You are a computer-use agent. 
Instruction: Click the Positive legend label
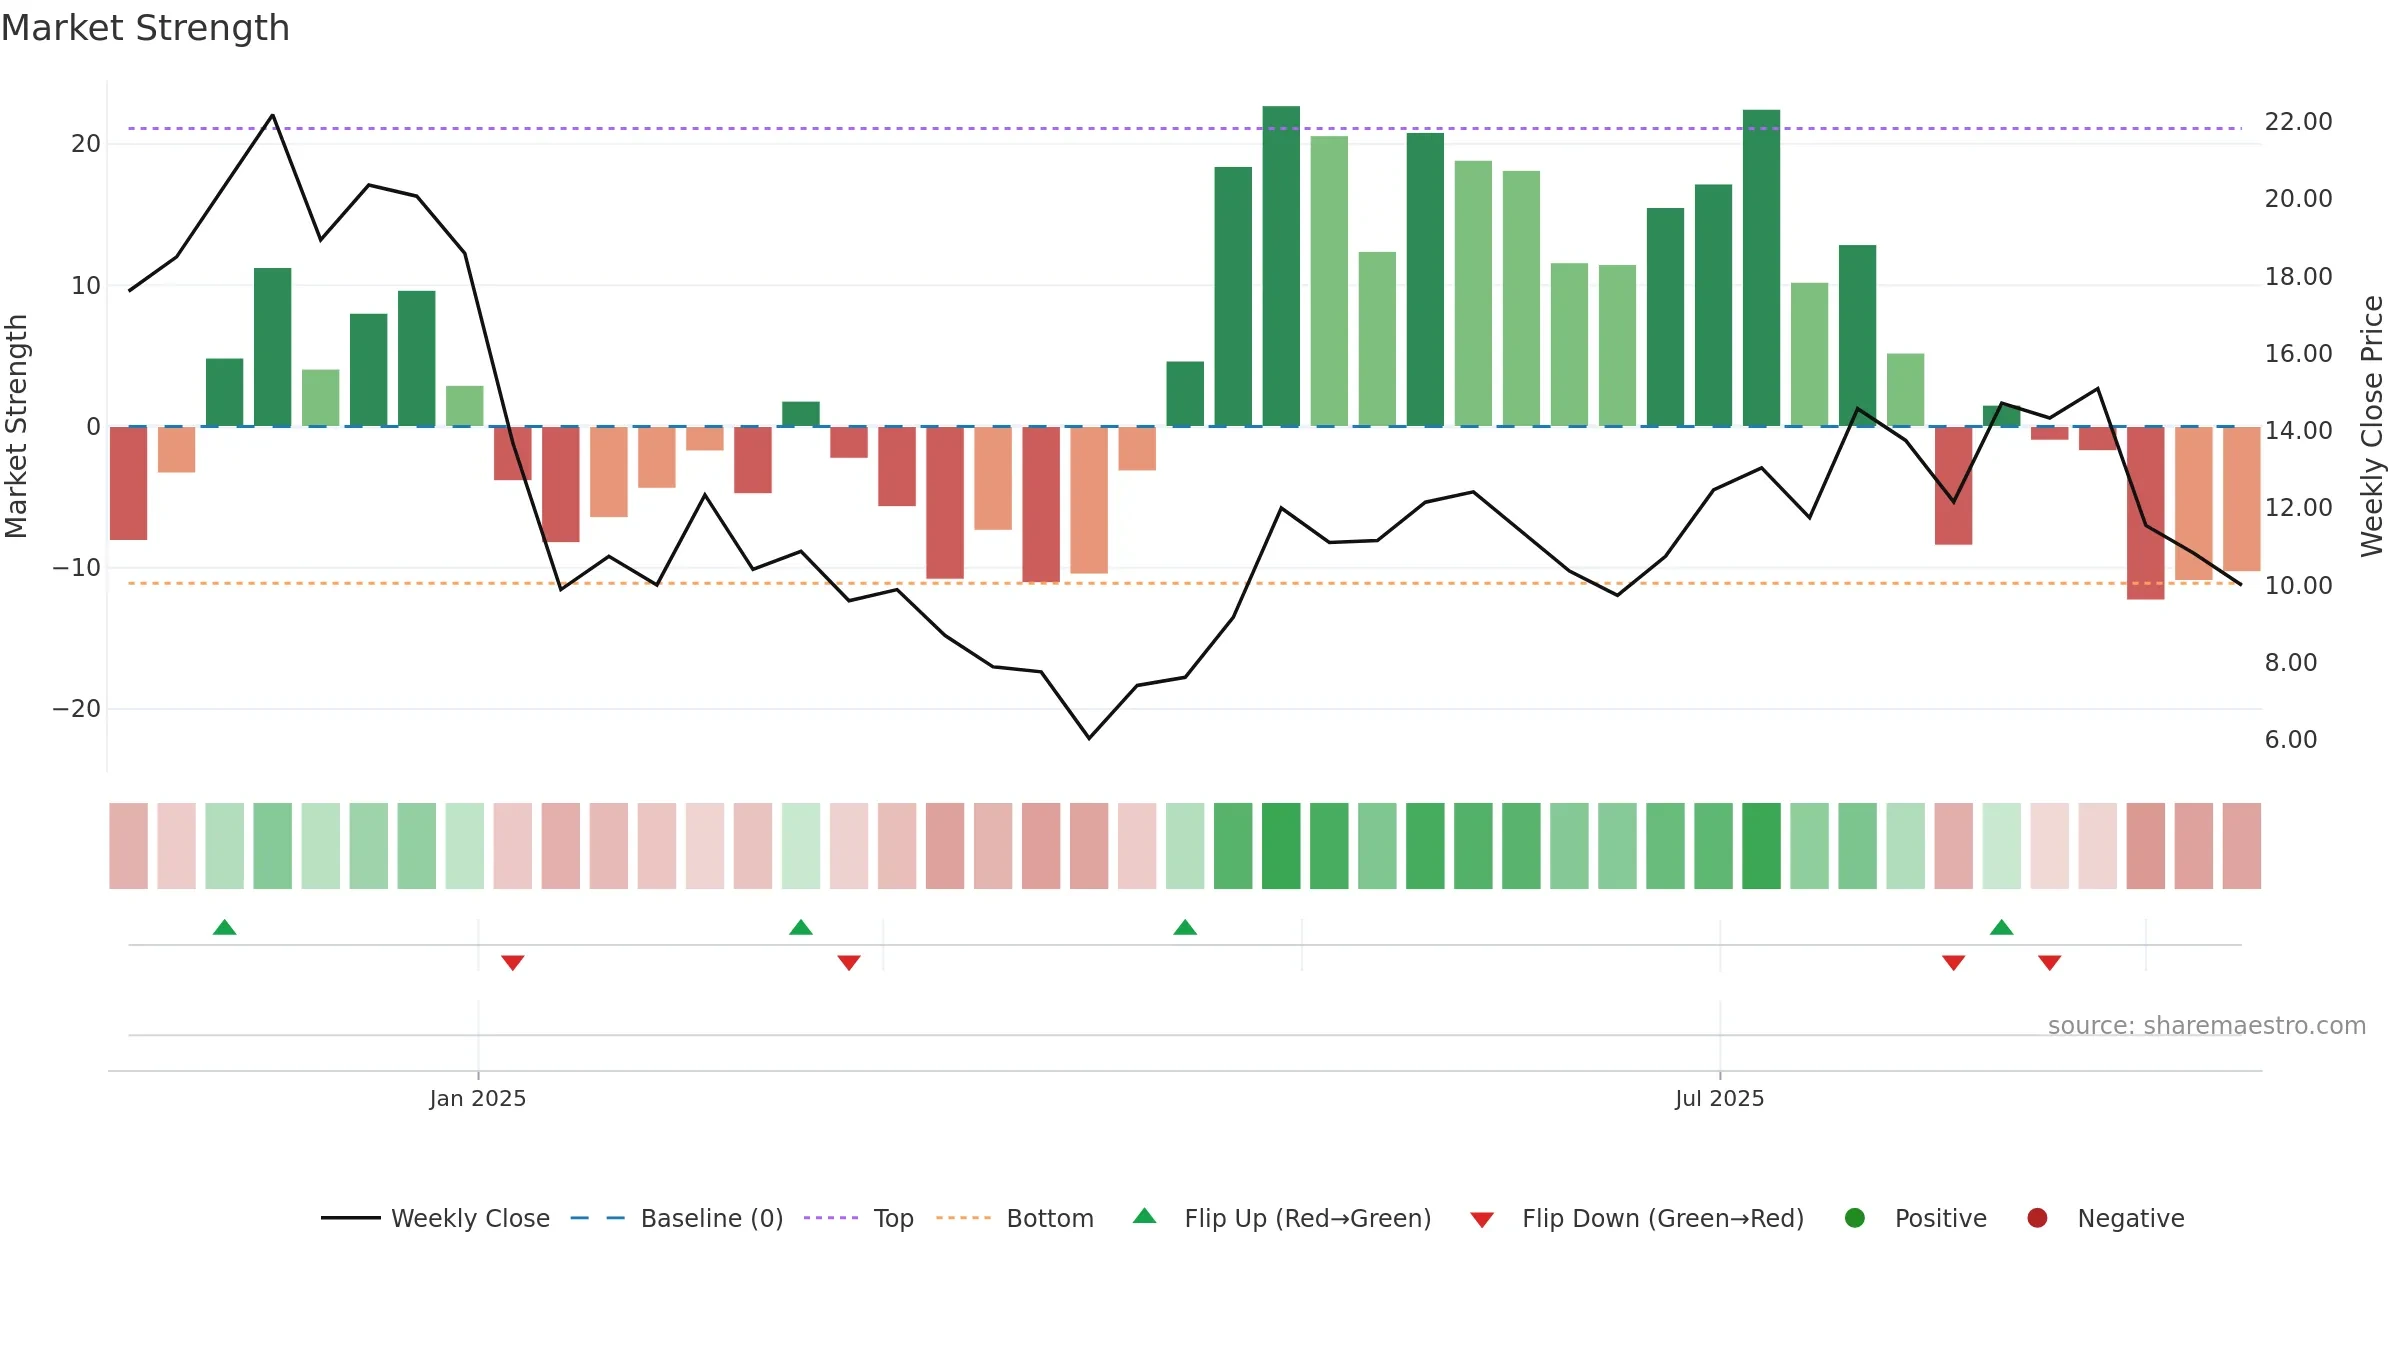coord(1941,1218)
